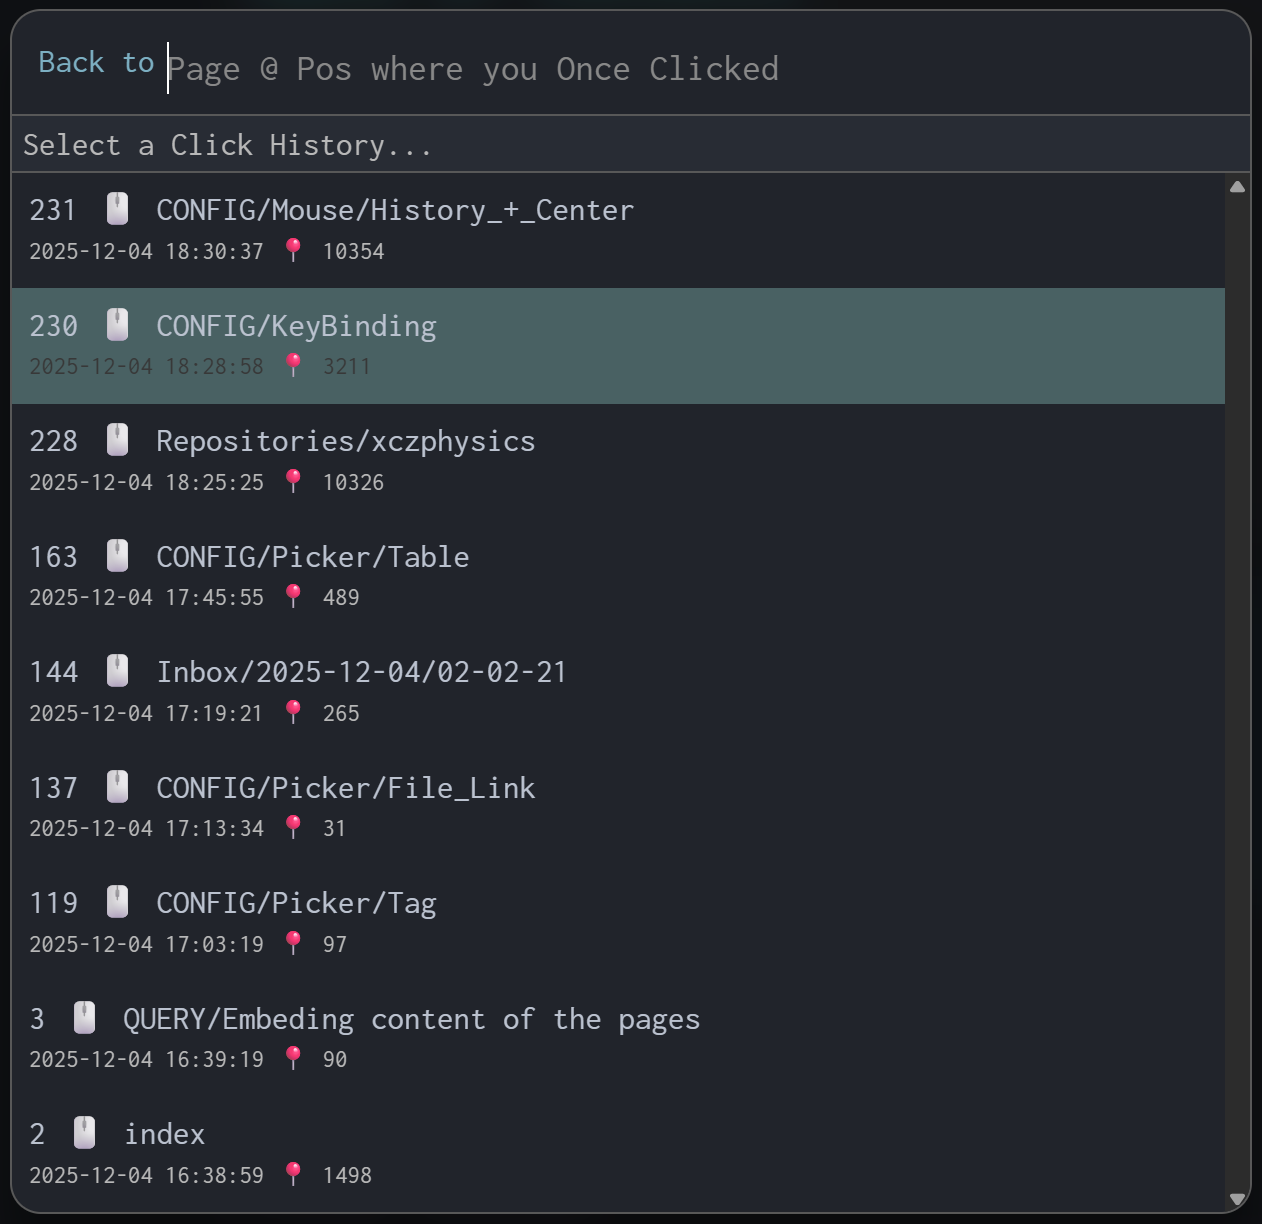Jump back to the index page entry
This screenshot has width=1262, height=1224.
click(164, 1135)
